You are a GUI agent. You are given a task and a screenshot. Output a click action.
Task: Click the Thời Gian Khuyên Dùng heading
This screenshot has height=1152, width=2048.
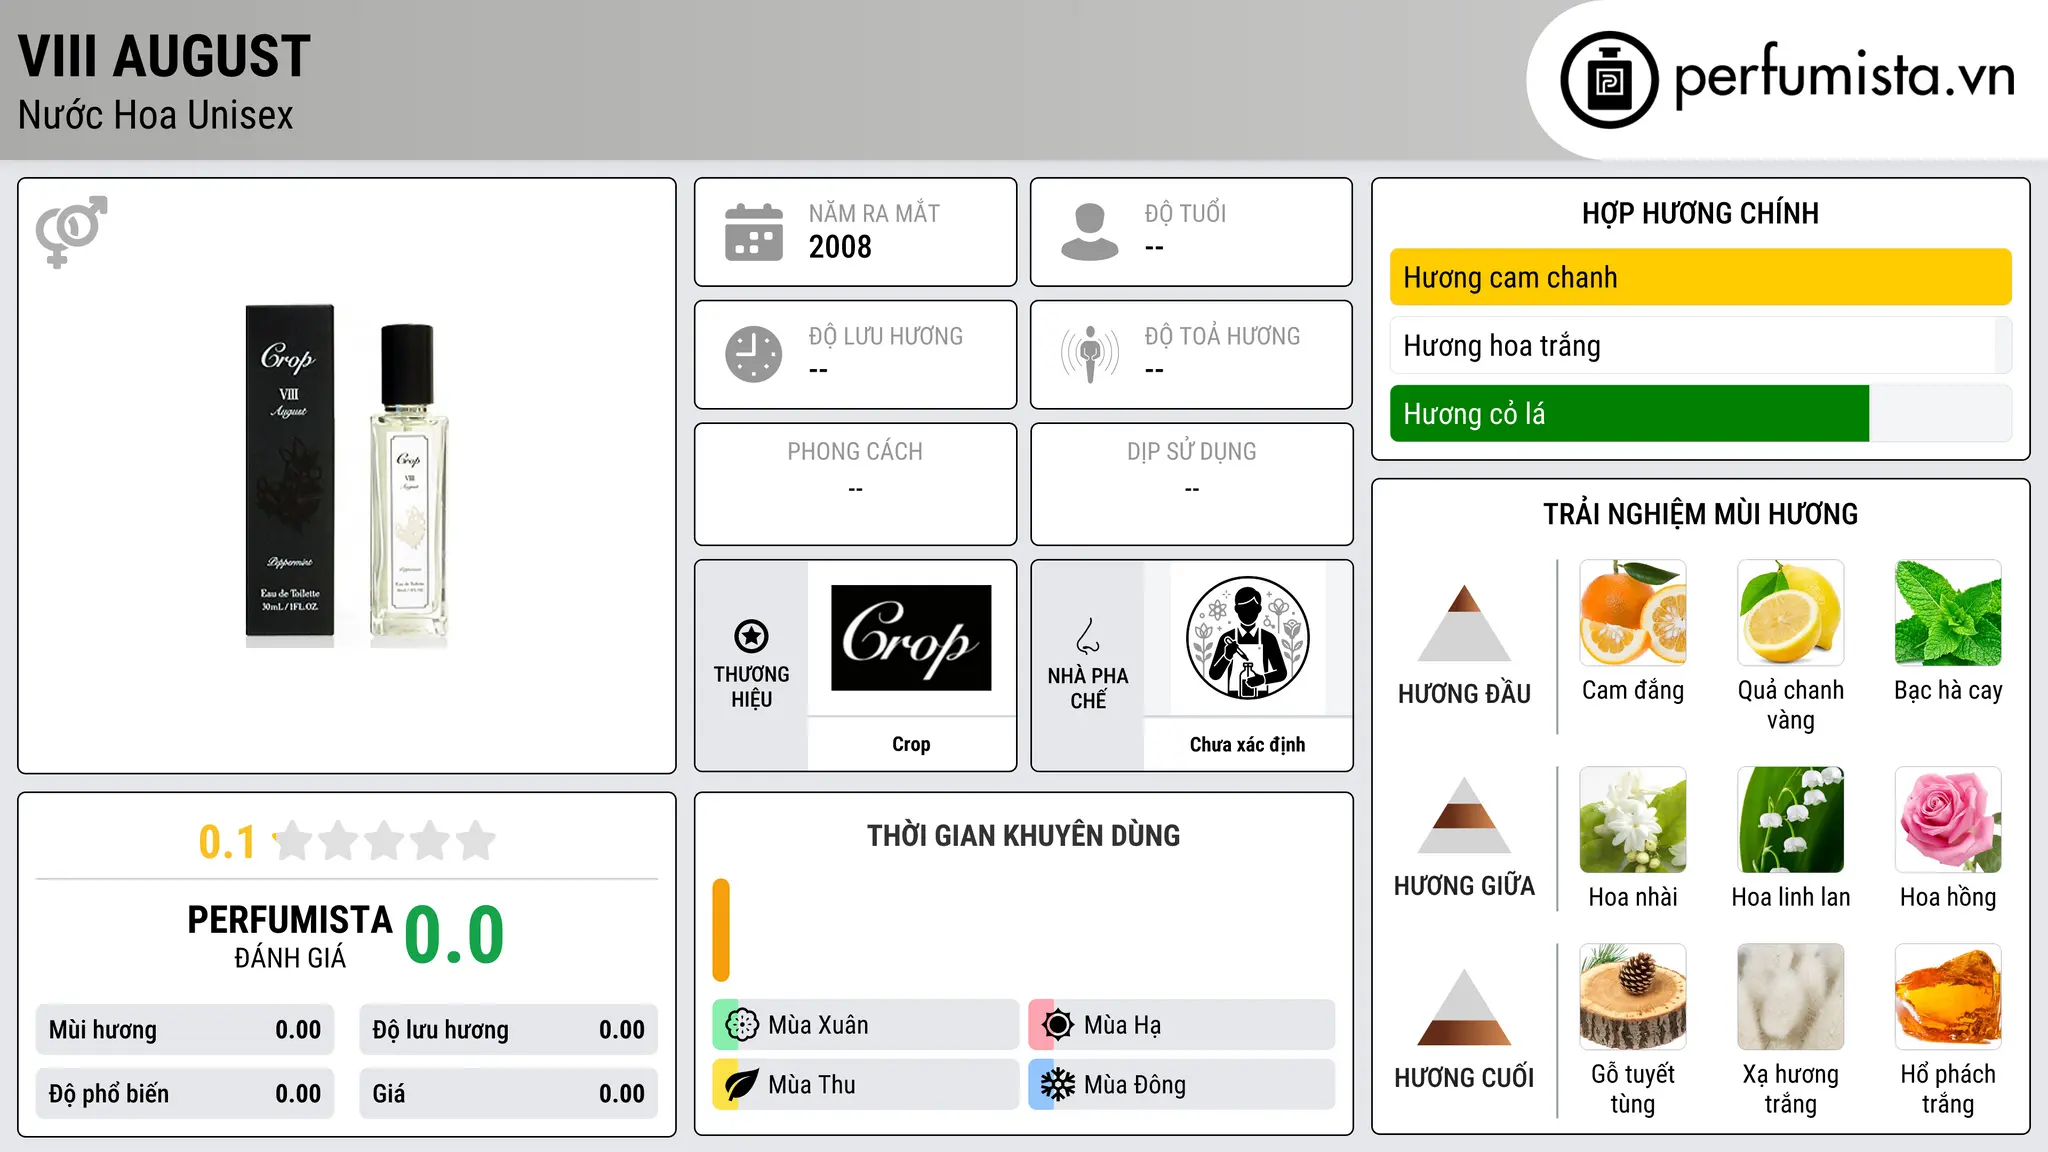tap(1023, 836)
